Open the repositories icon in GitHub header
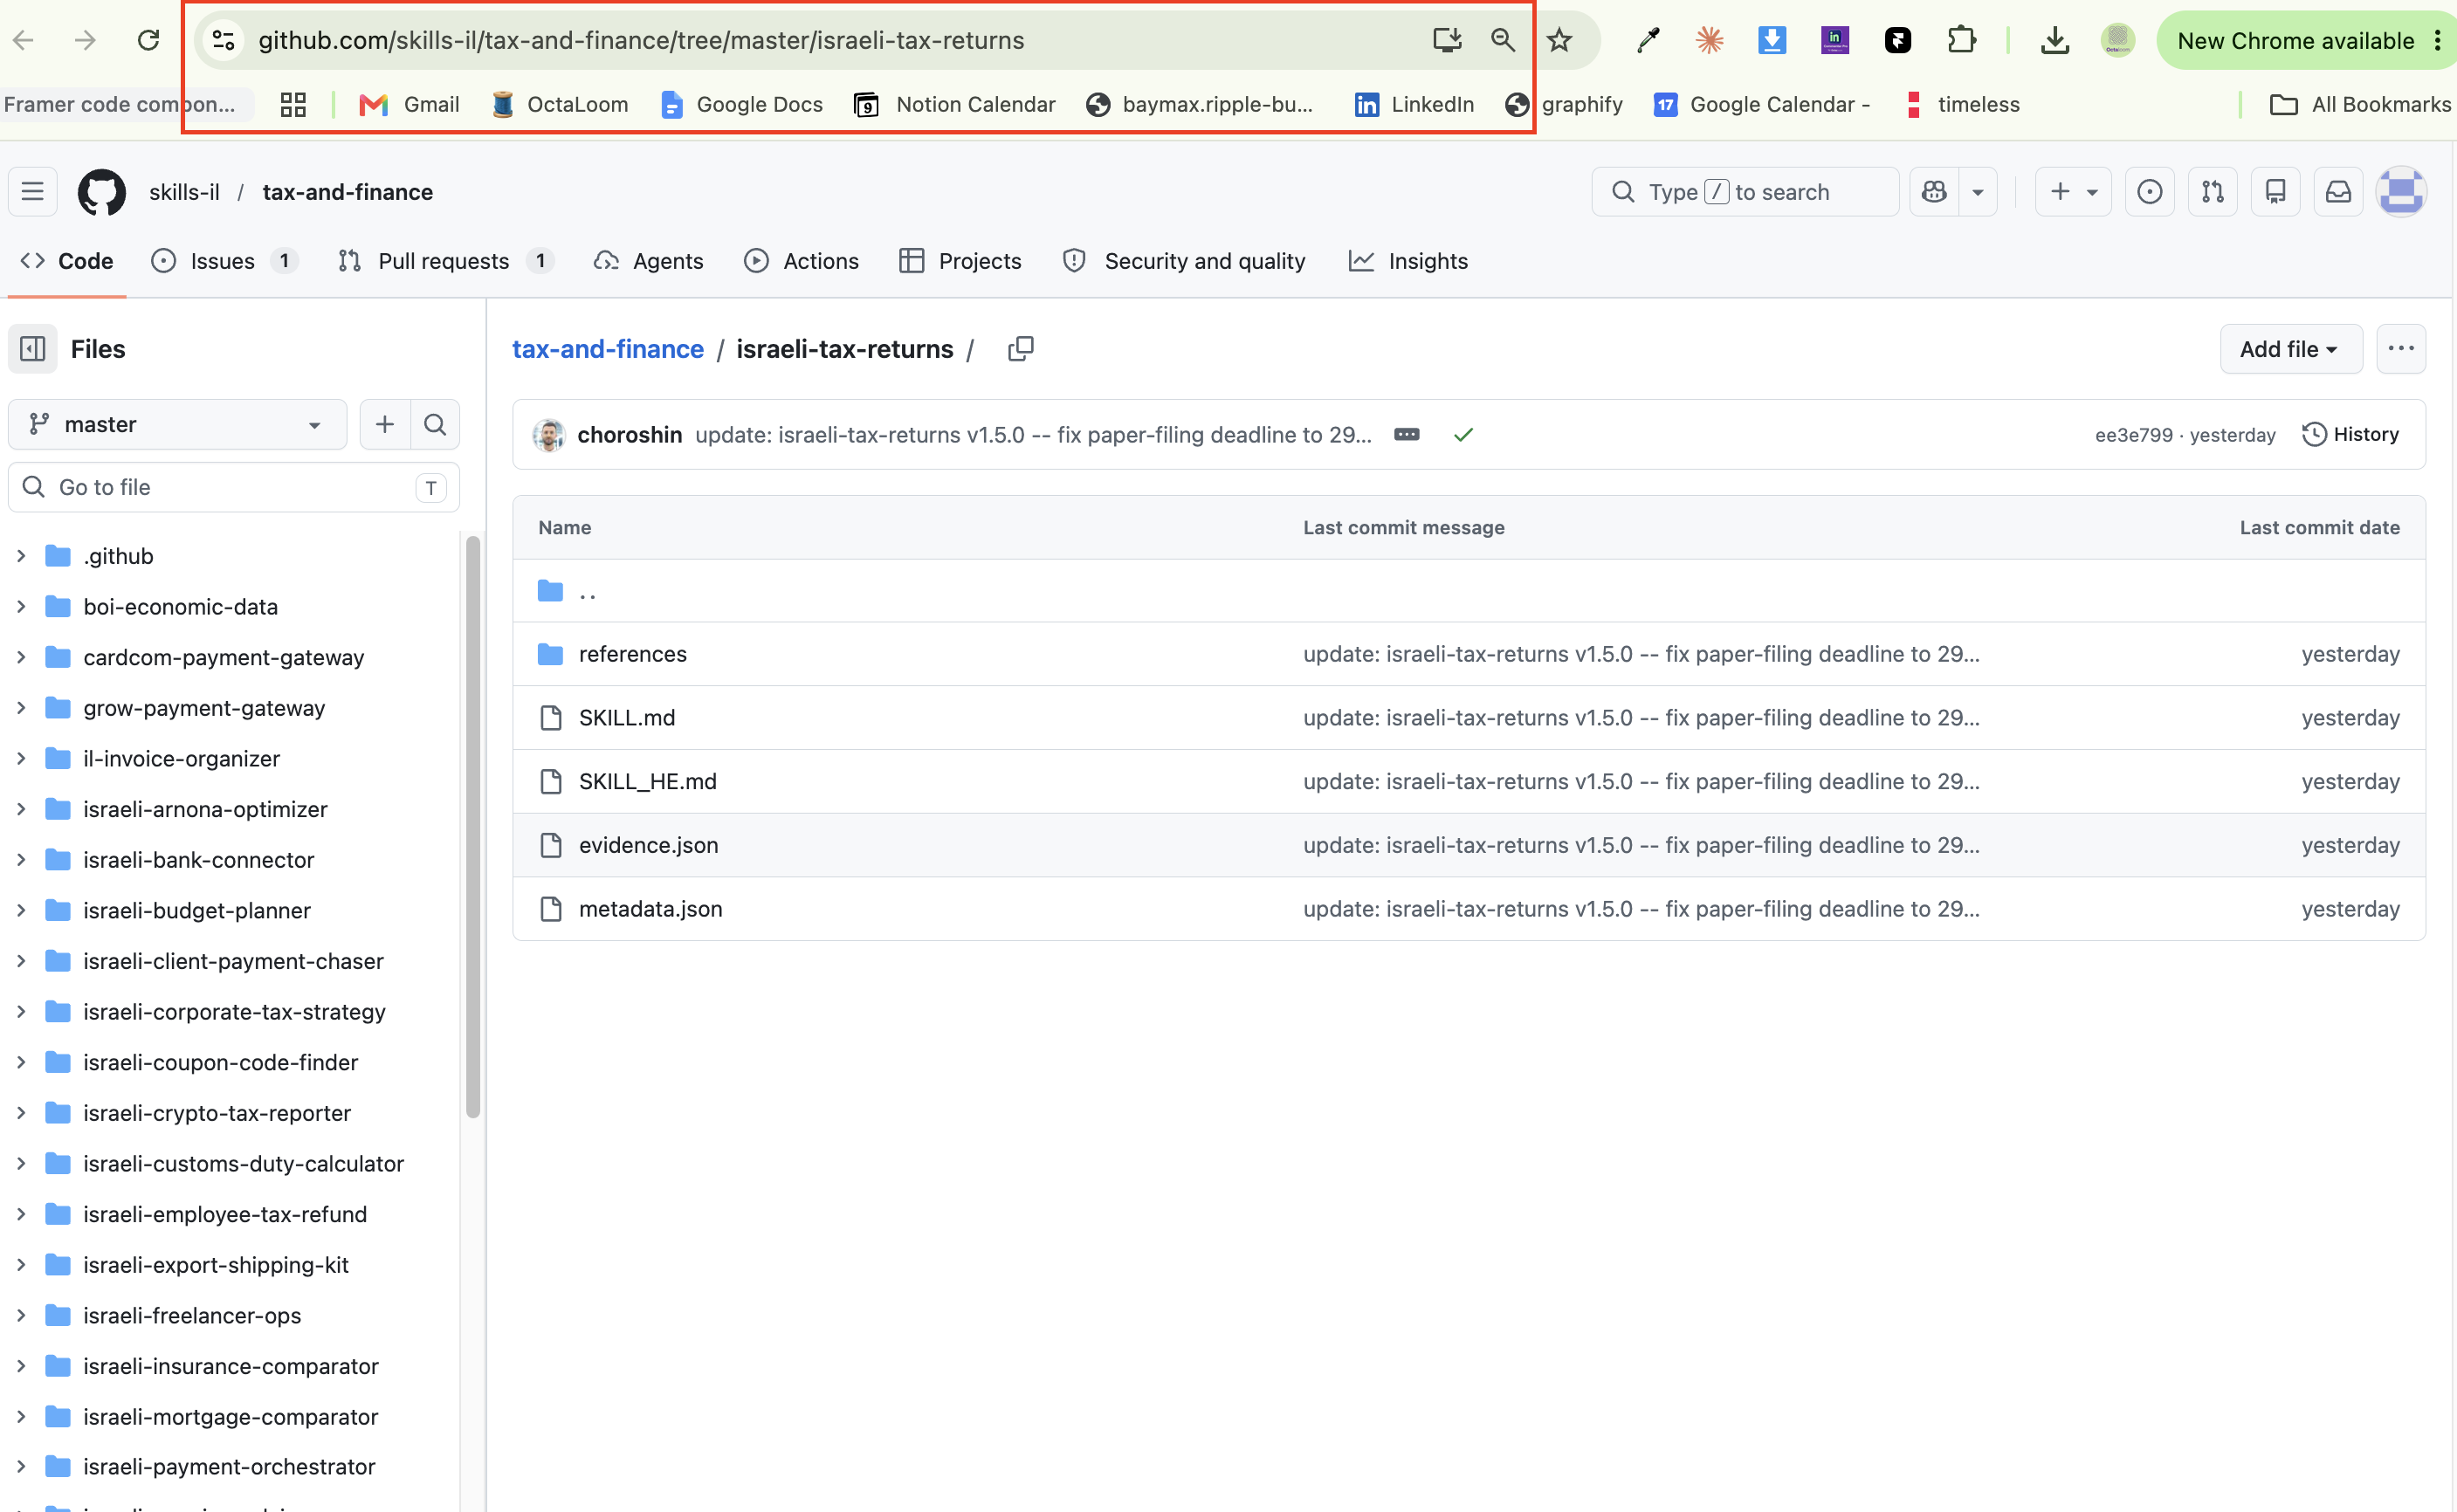The height and width of the screenshot is (1512, 2457). point(2275,191)
